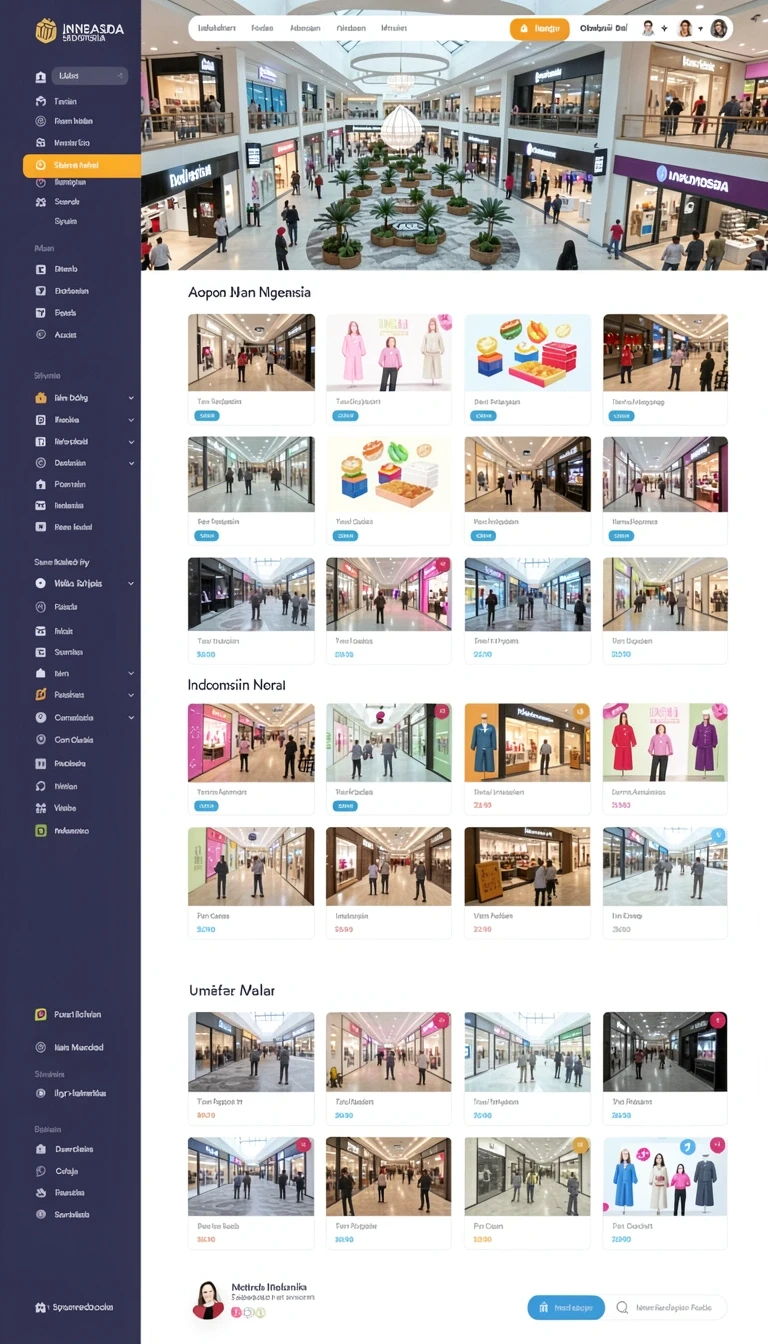Screen dimensions: 768x1344
Task: Click inside the sidebar field at the top of the menu
Action: 89,75
